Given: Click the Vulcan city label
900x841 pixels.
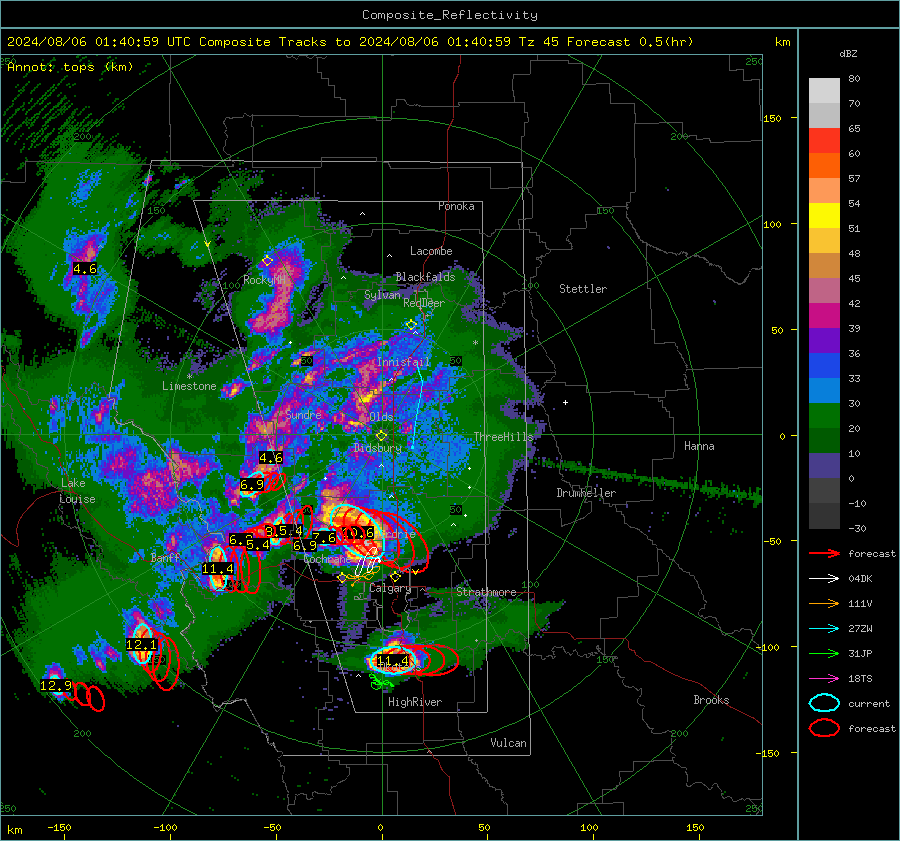Looking at the screenshot, I should 508,743.
